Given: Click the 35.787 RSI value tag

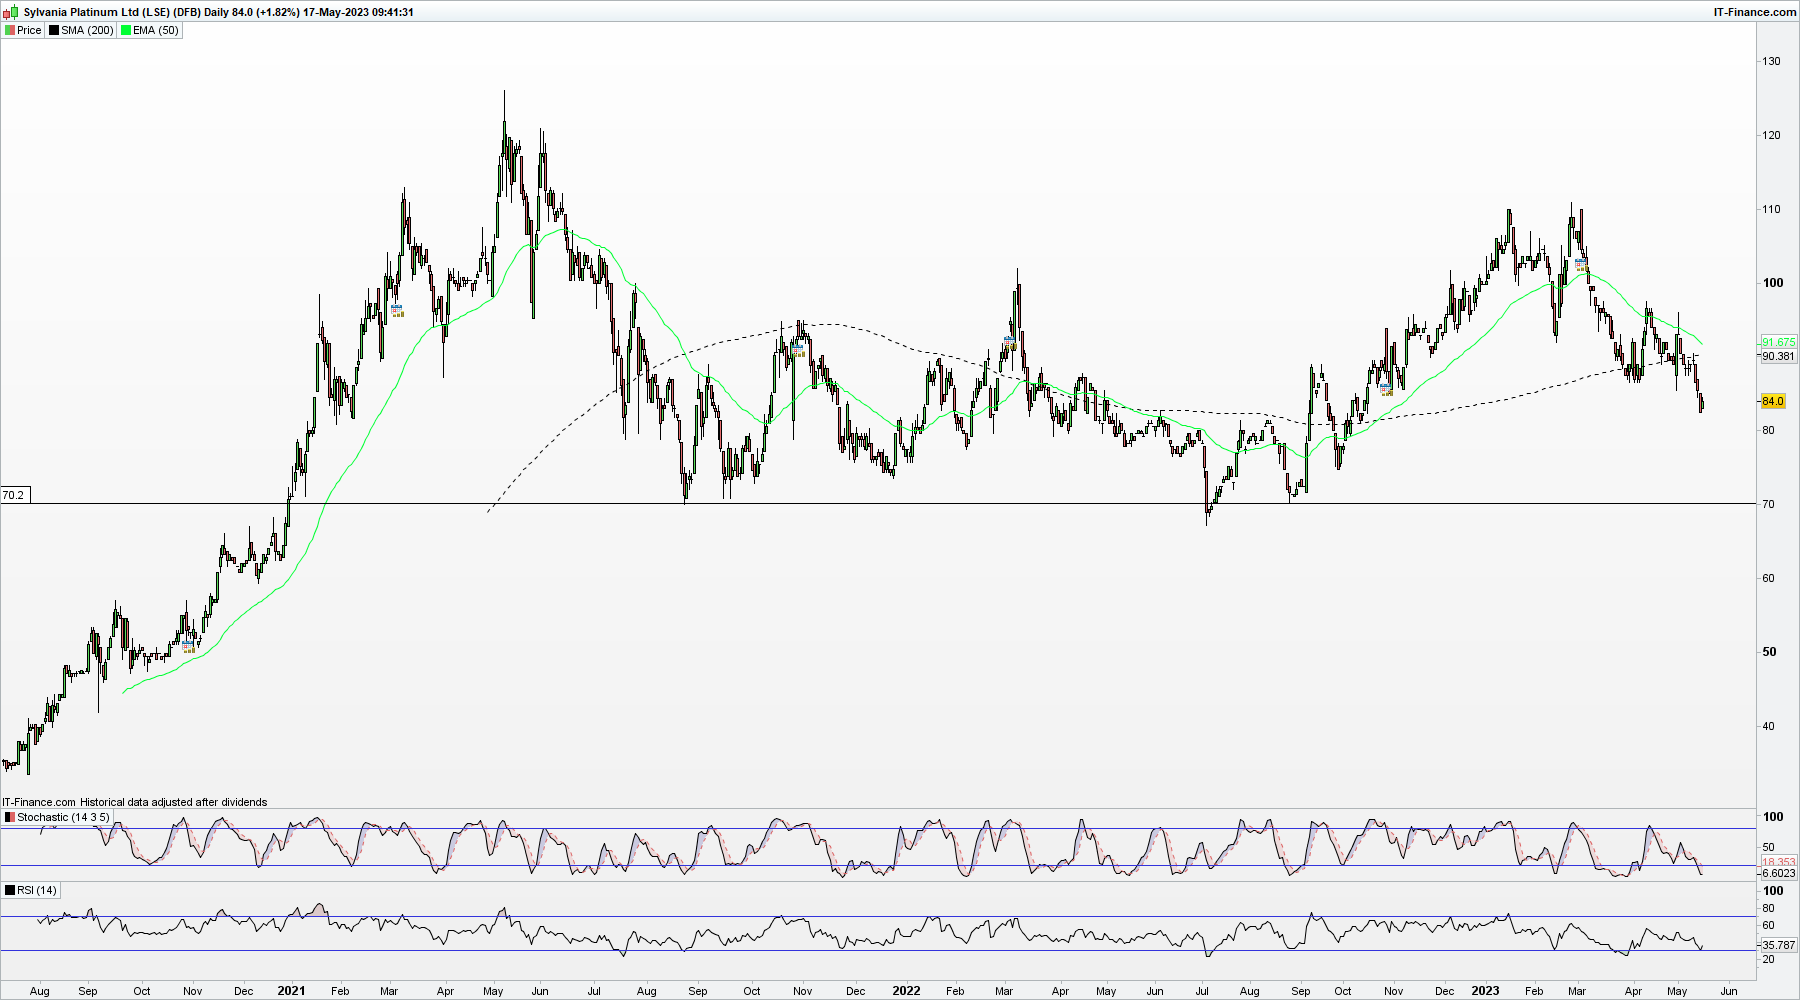Looking at the screenshot, I should click(x=1778, y=945).
